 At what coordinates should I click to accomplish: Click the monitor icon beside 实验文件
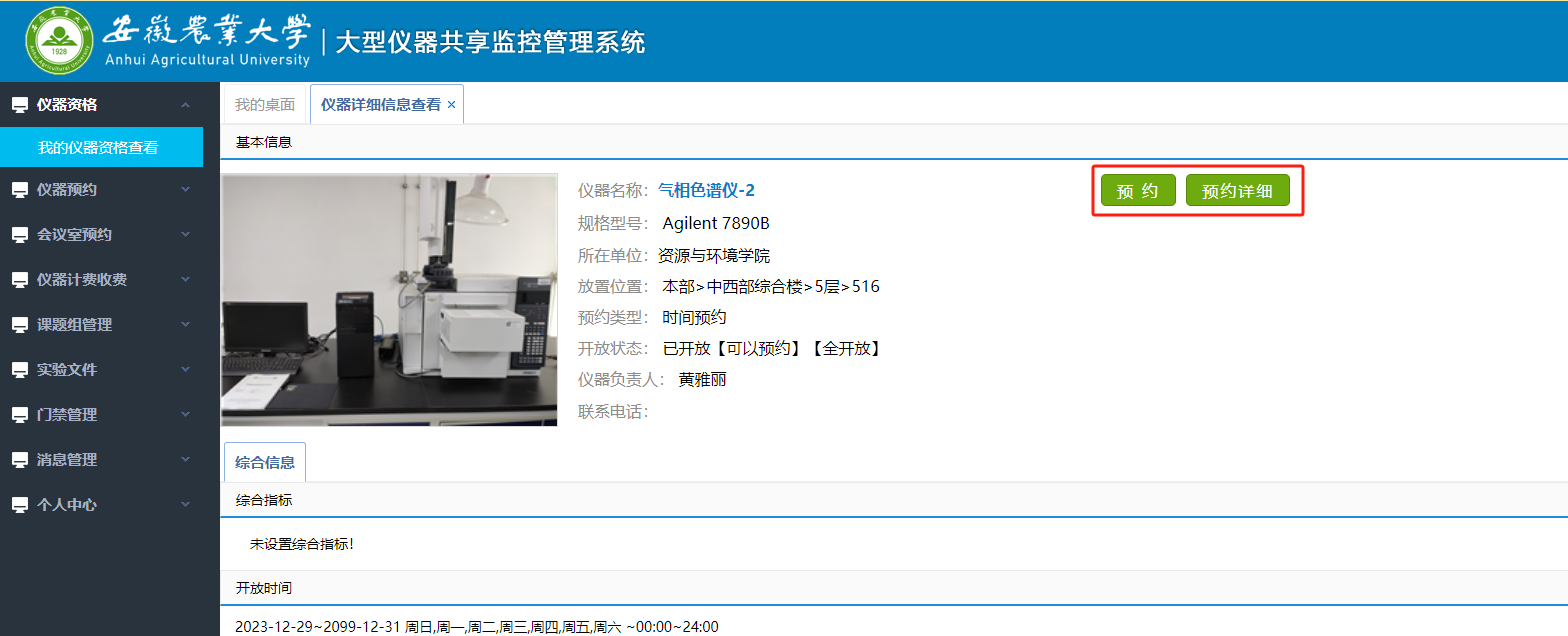pyautogui.click(x=19, y=370)
